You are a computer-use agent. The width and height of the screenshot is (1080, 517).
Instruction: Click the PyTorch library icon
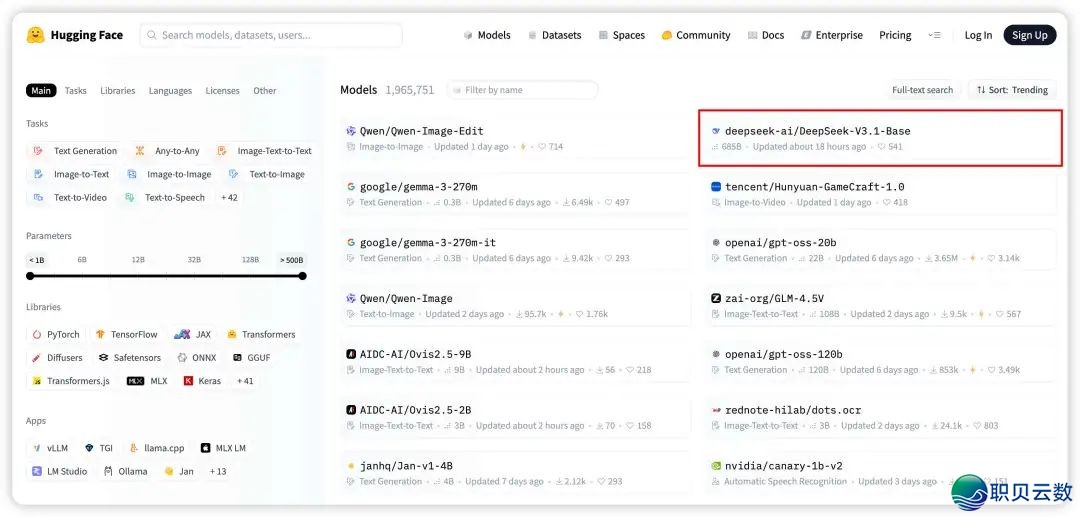37,335
